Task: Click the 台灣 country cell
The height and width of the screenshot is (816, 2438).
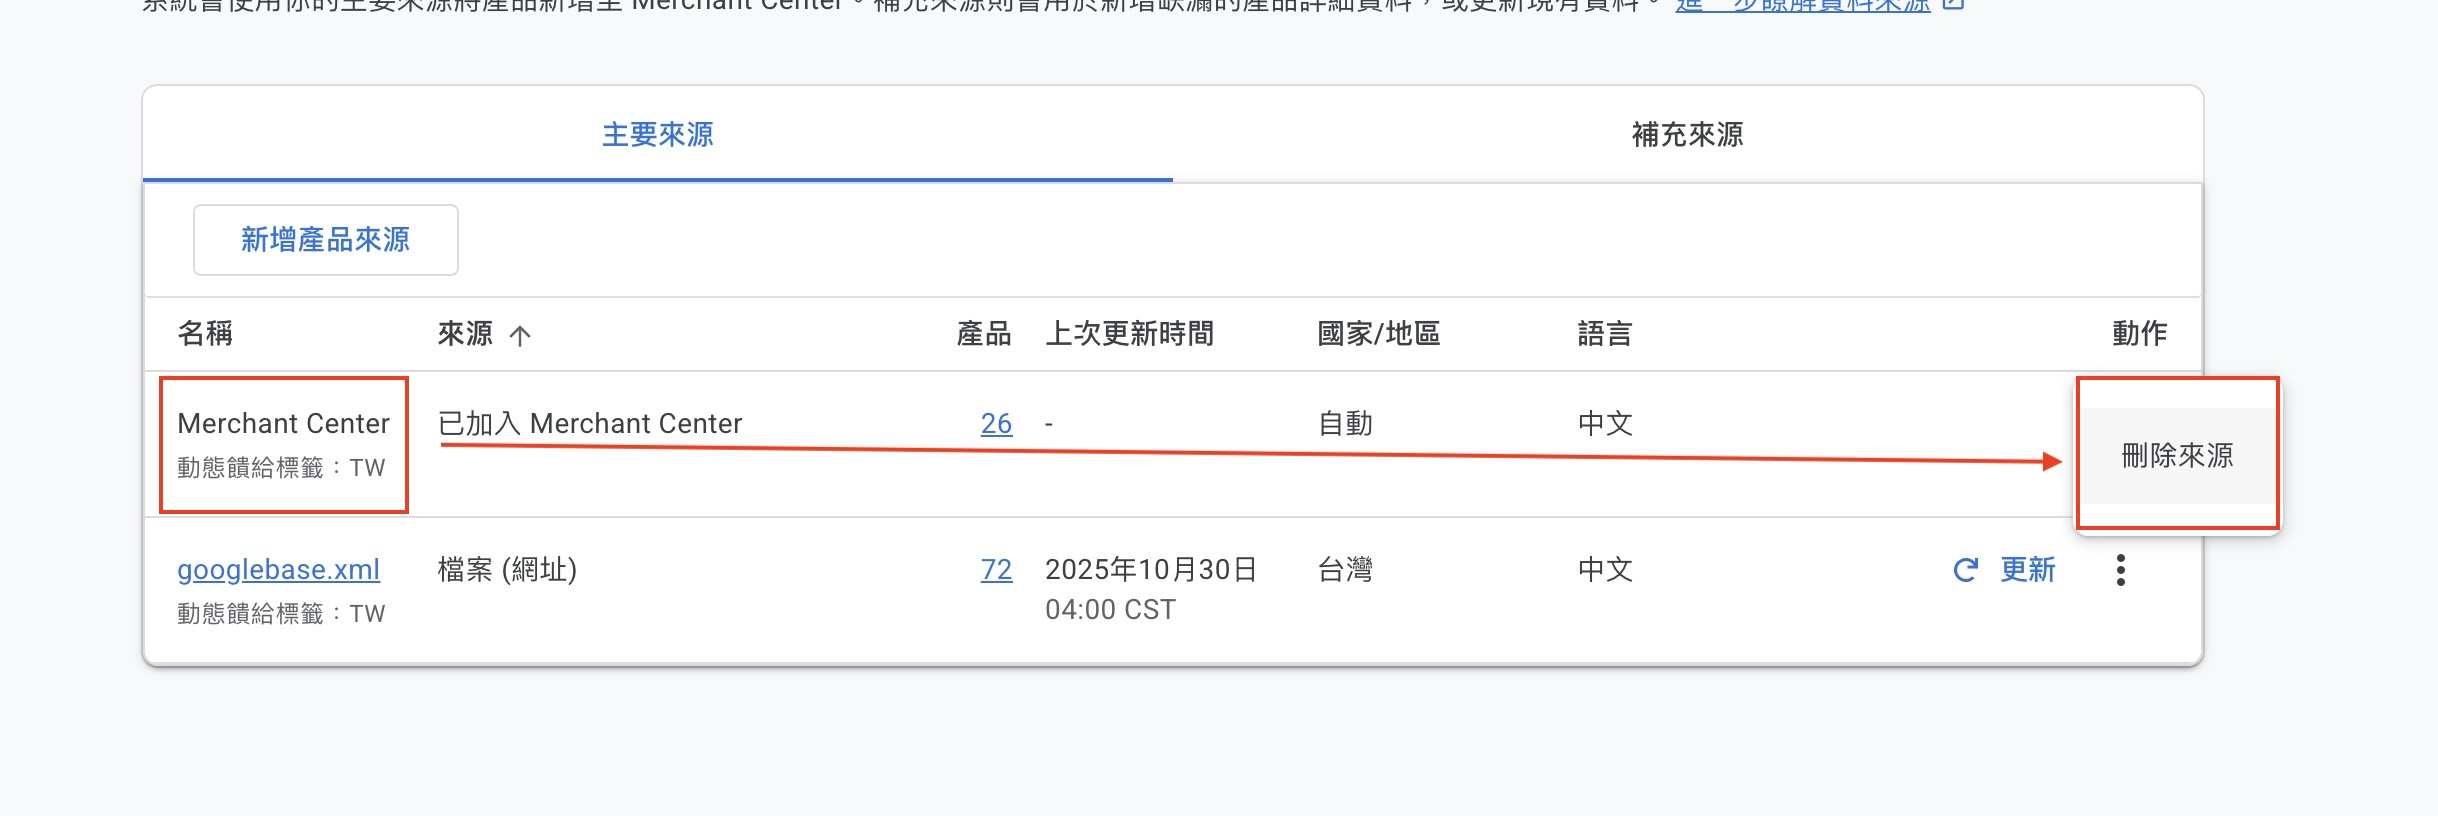Action: pos(1345,570)
